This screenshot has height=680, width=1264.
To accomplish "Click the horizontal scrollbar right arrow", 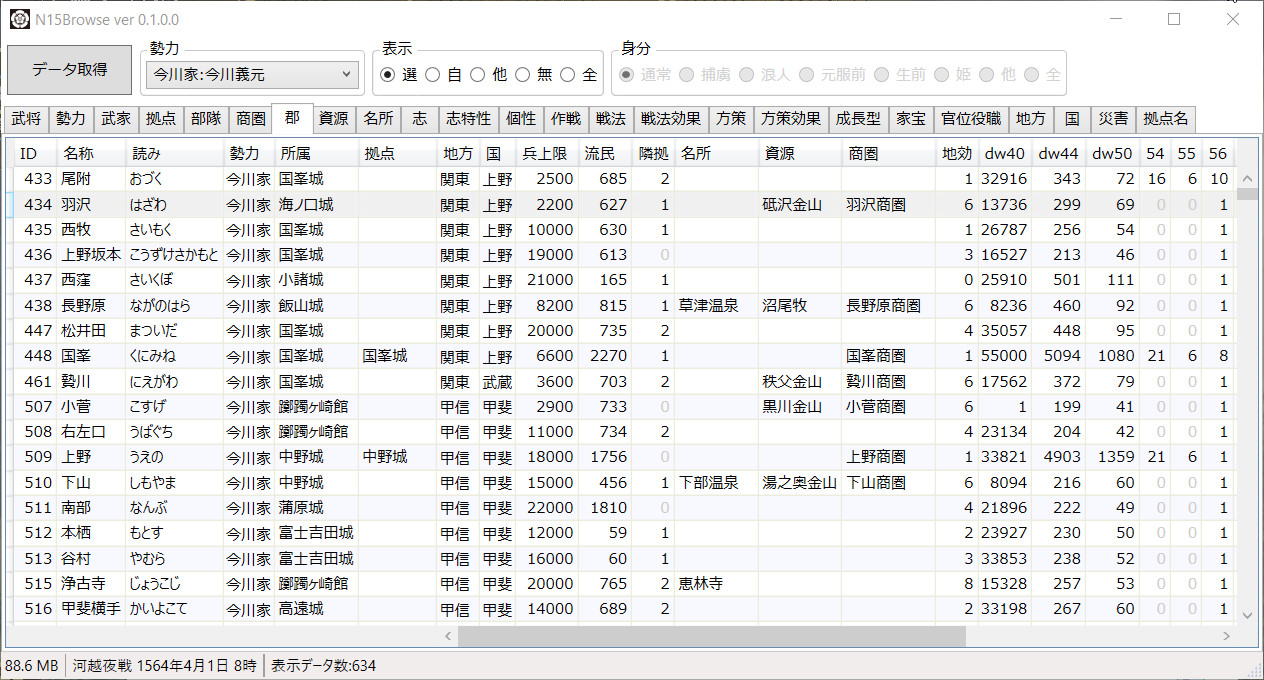I will coord(1226,636).
